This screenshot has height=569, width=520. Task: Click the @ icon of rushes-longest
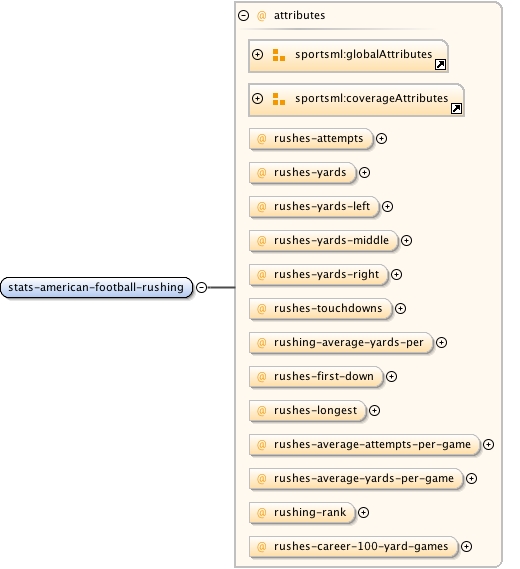coord(261,410)
